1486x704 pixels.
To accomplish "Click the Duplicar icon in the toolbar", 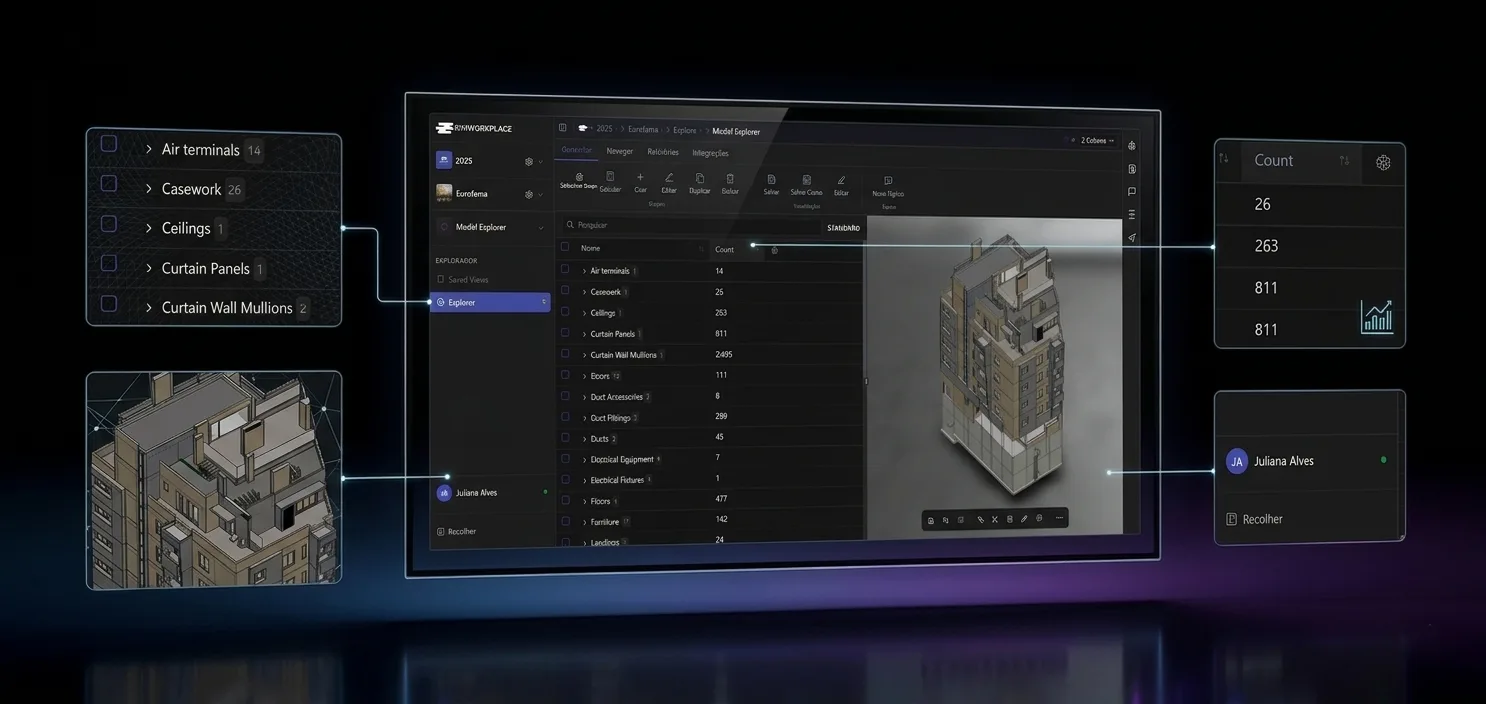I will (700, 178).
